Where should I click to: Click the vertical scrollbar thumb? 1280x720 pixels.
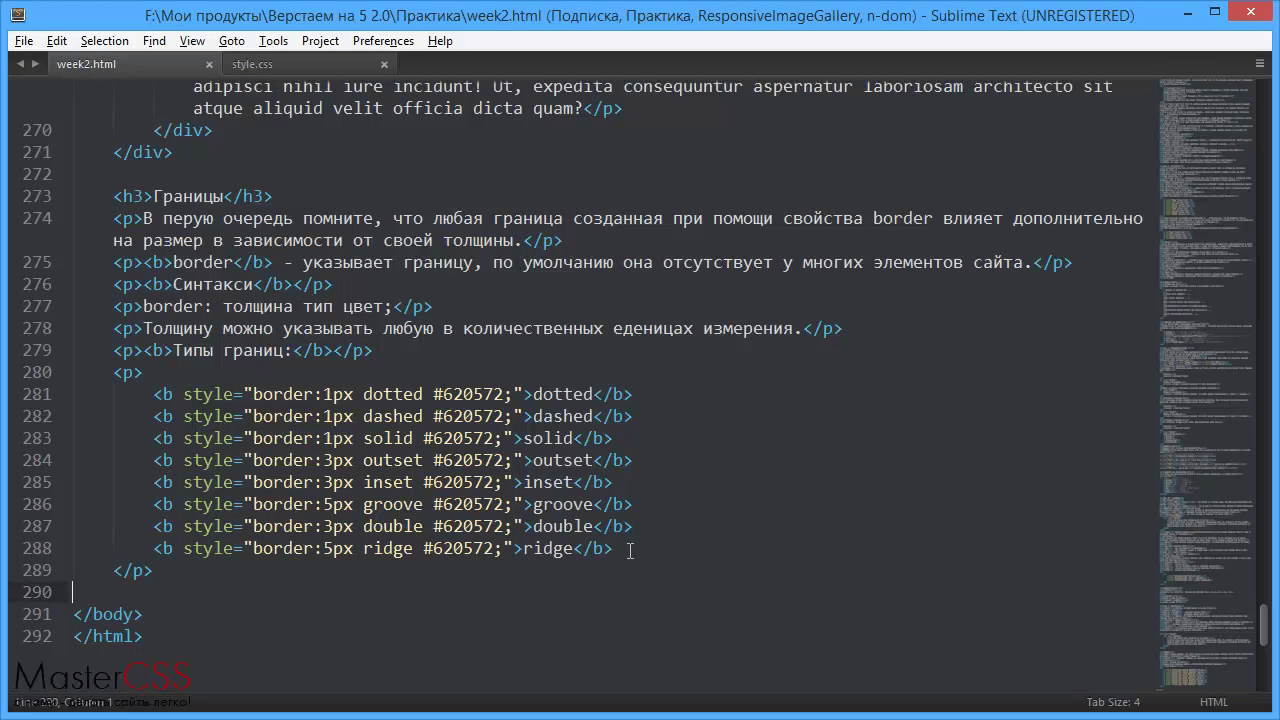[1266, 625]
